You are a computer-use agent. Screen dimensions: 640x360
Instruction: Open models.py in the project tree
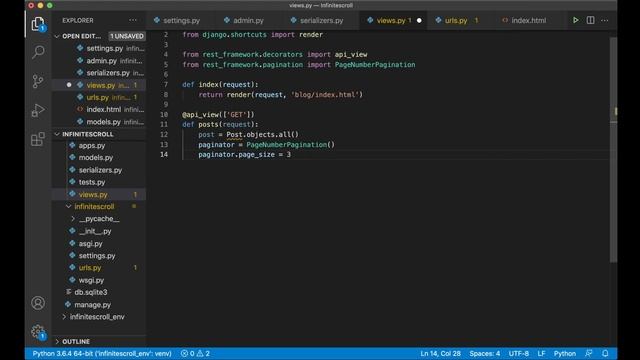(x=99, y=158)
